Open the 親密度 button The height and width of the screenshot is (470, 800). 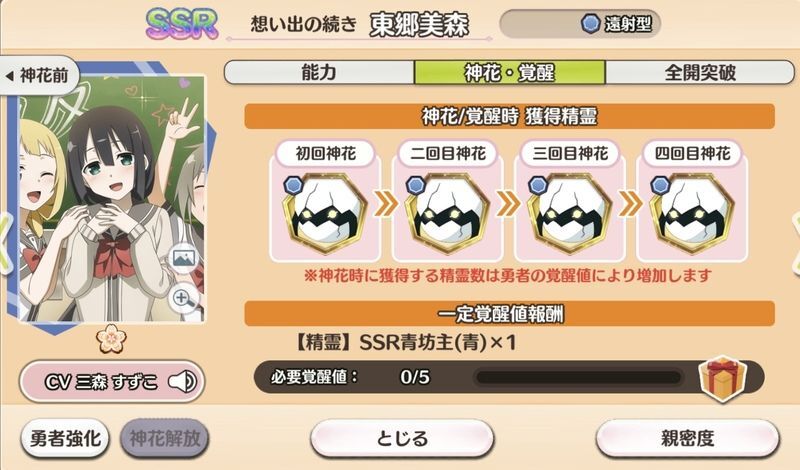click(687, 438)
